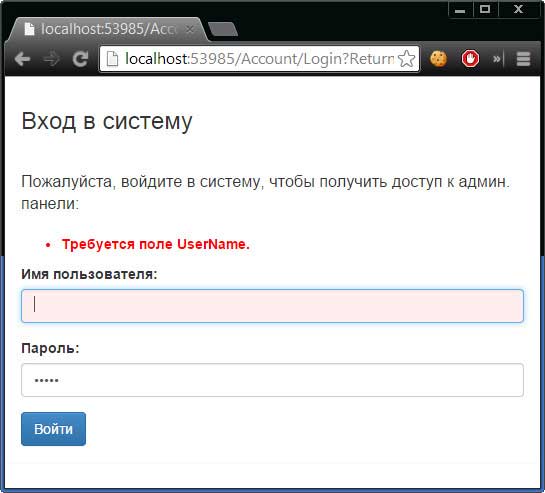The height and width of the screenshot is (493, 545).
Task: Maximize the browser window
Action: (x=485, y=9)
